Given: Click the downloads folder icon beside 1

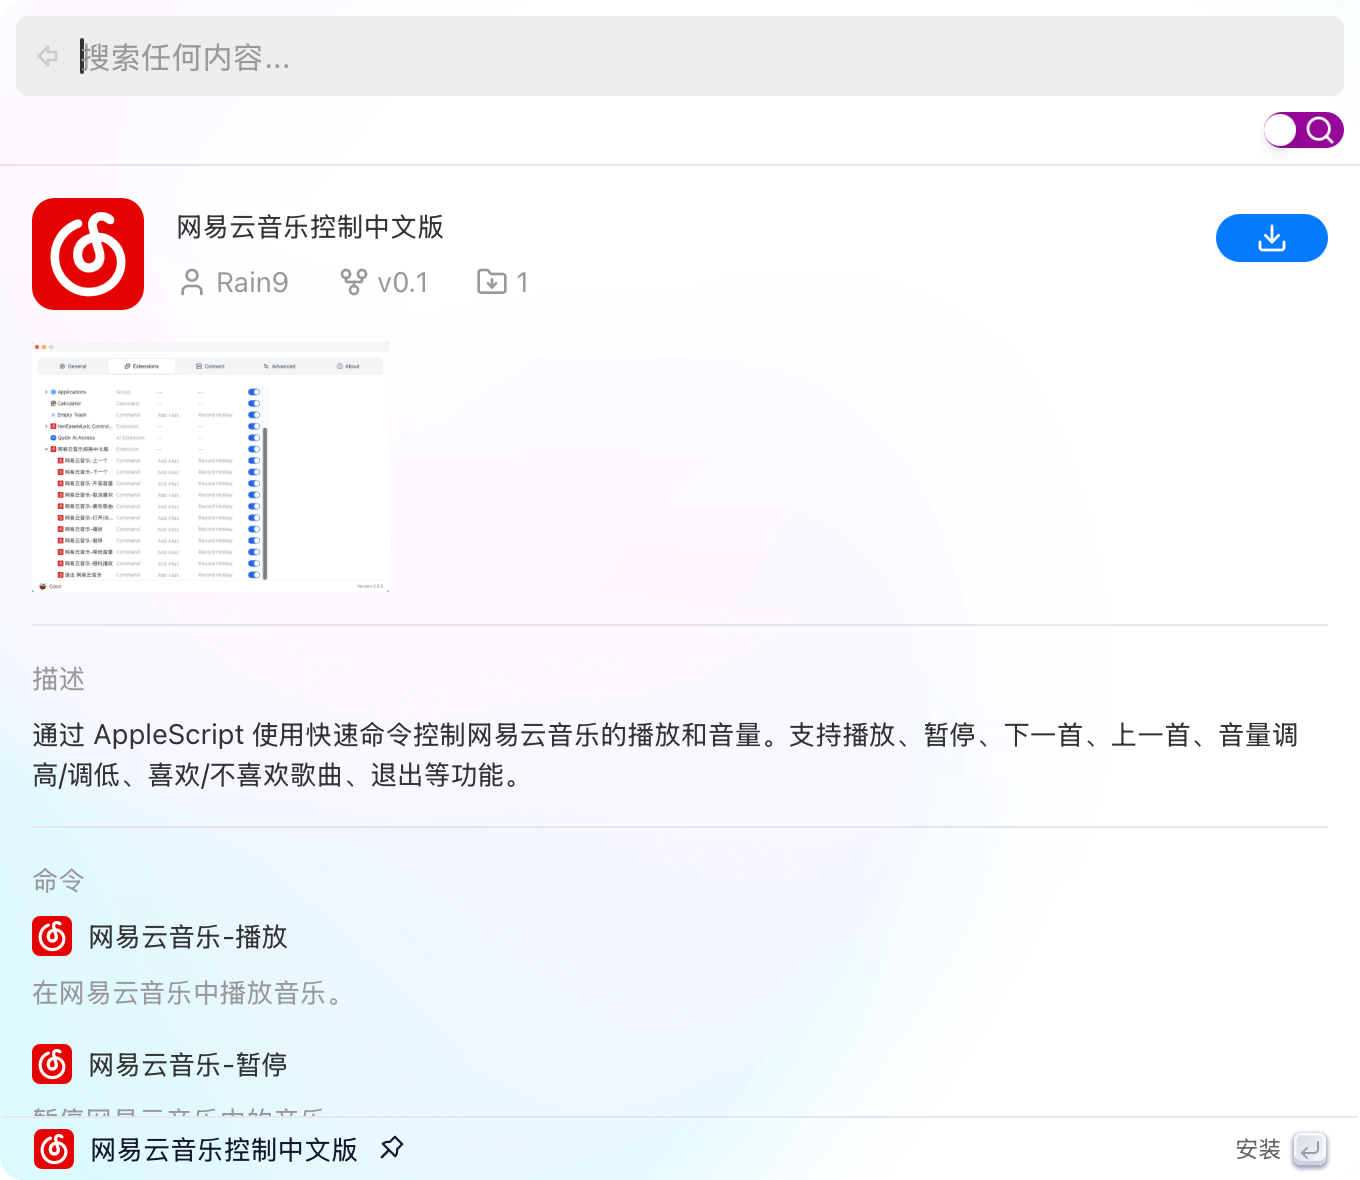Looking at the screenshot, I should tap(491, 282).
